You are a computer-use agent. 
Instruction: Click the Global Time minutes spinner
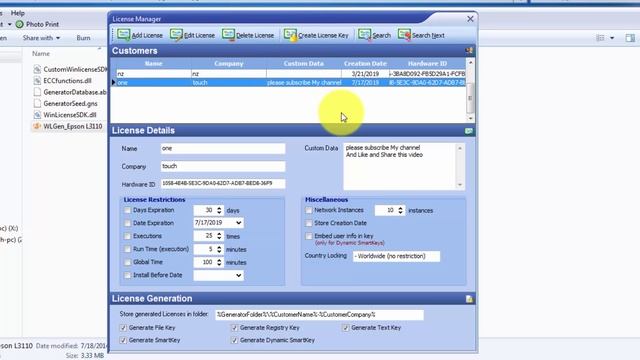[x=219, y=262]
